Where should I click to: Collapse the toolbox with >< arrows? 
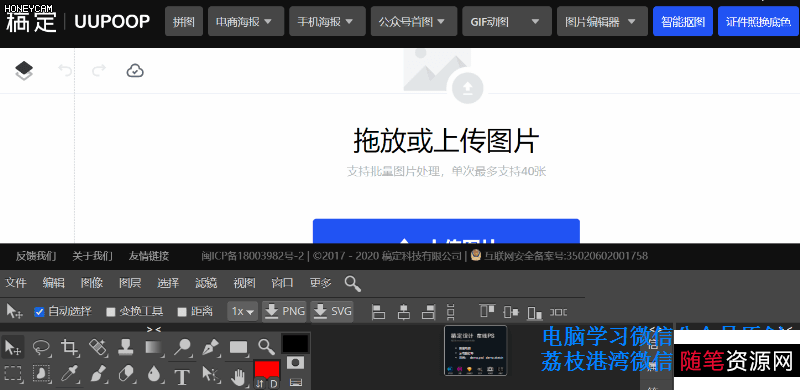coord(154,329)
